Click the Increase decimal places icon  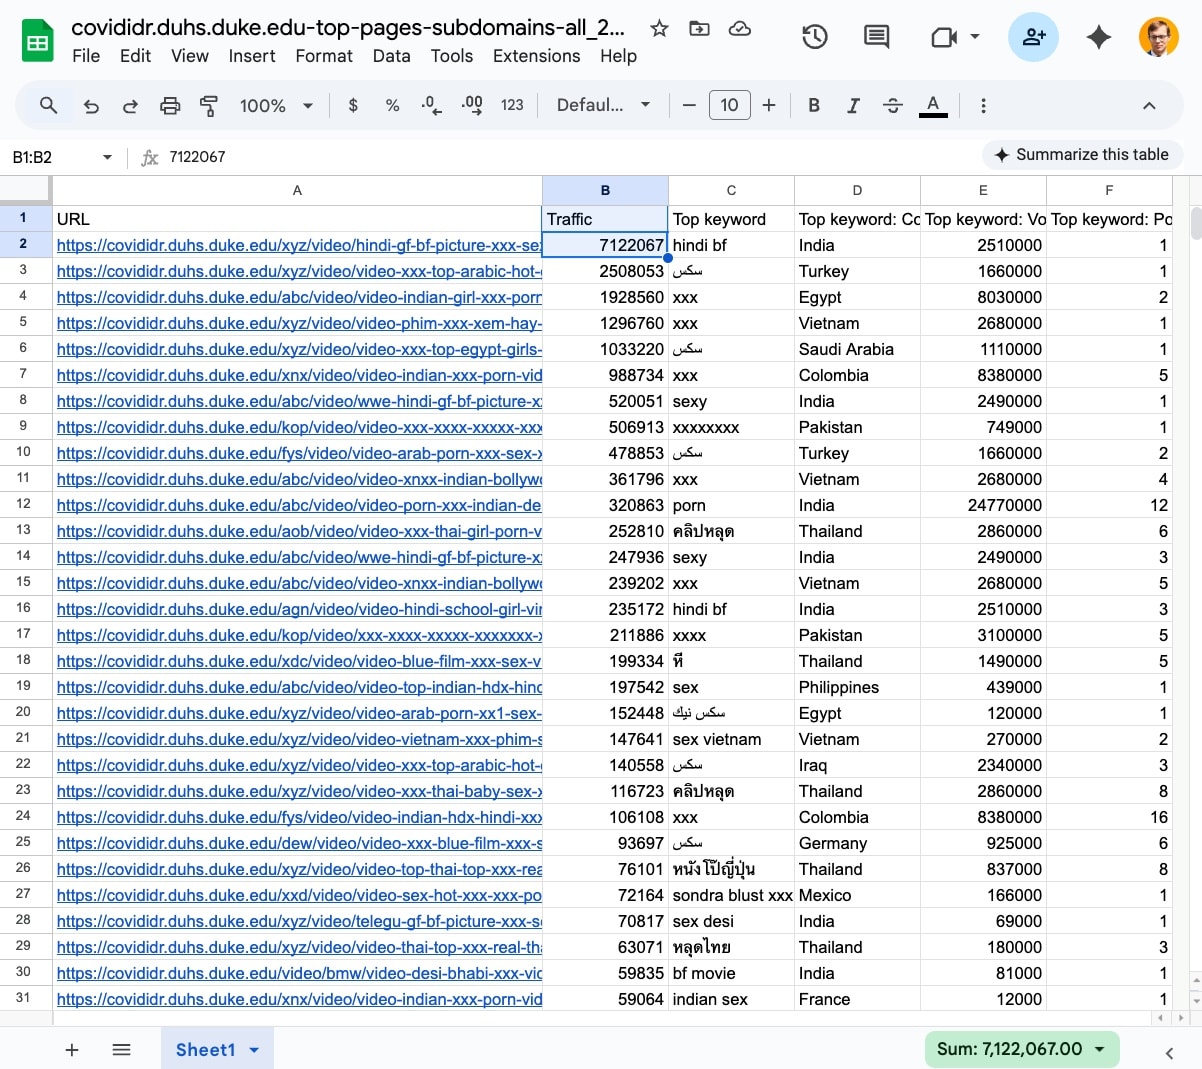470,105
